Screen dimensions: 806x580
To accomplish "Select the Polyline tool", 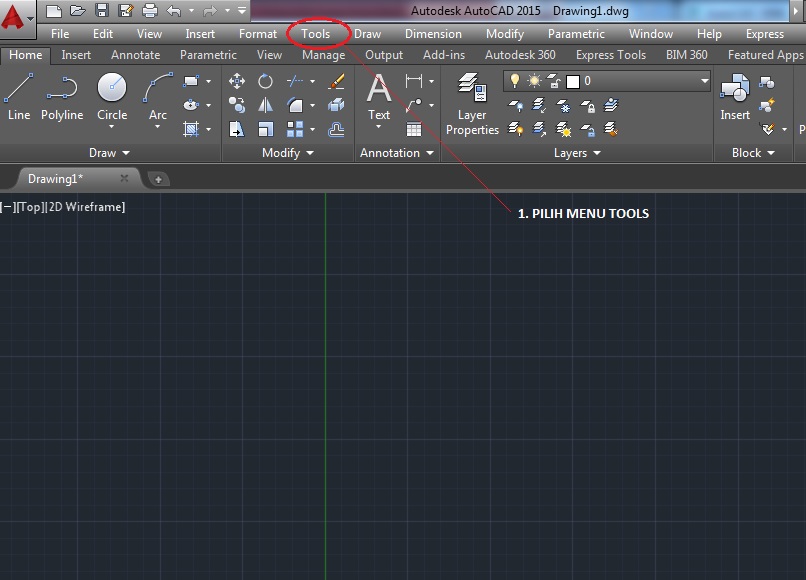I will pyautogui.click(x=62, y=97).
